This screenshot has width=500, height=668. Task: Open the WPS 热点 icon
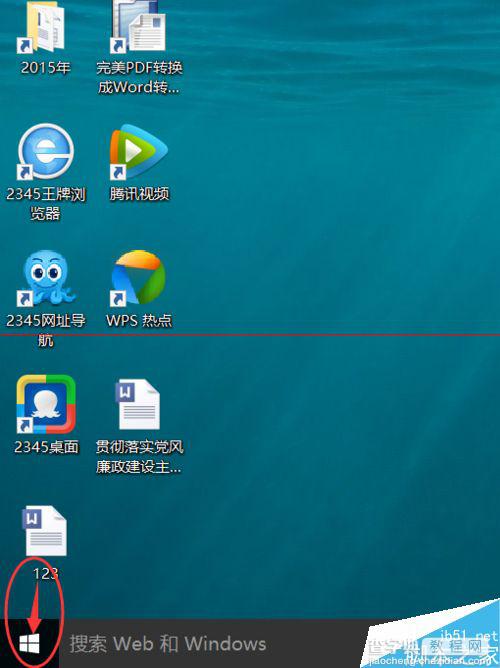[138, 278]
